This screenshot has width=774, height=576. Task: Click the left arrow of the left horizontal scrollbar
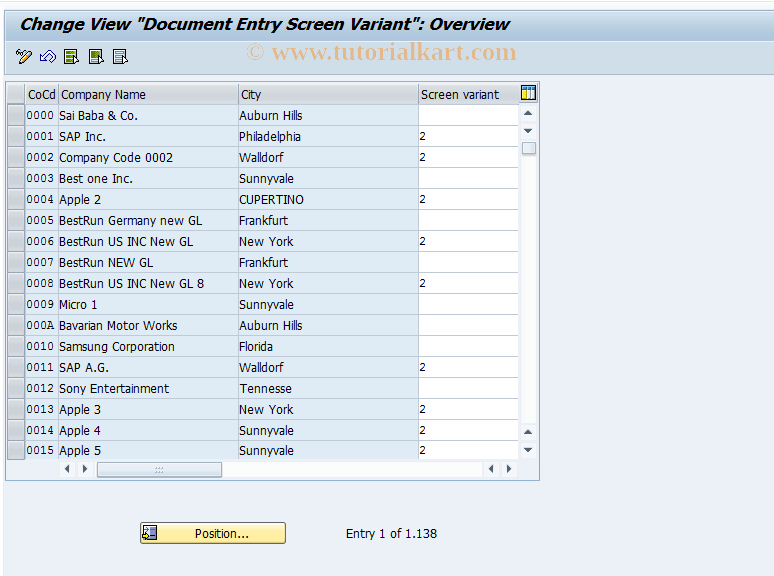pyautogui.click(x=67, y=469)
